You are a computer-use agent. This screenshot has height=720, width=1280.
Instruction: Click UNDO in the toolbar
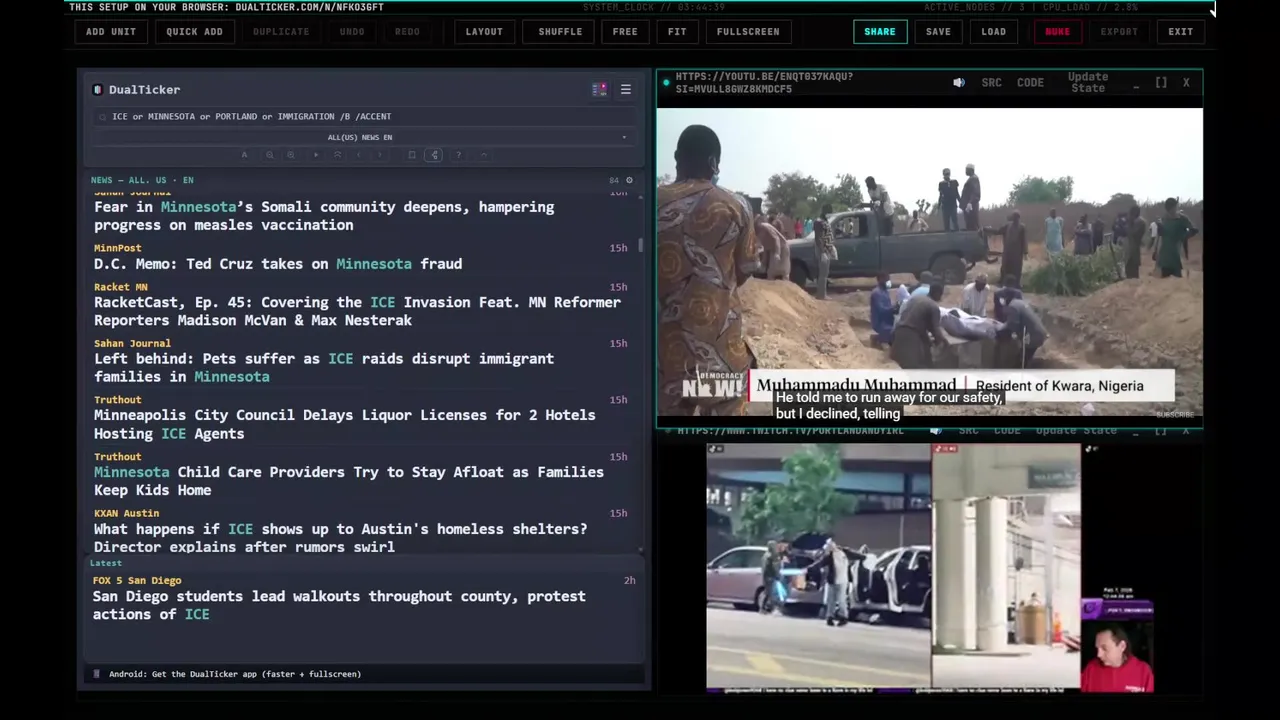pyautogui.click(x=352, y=31)
